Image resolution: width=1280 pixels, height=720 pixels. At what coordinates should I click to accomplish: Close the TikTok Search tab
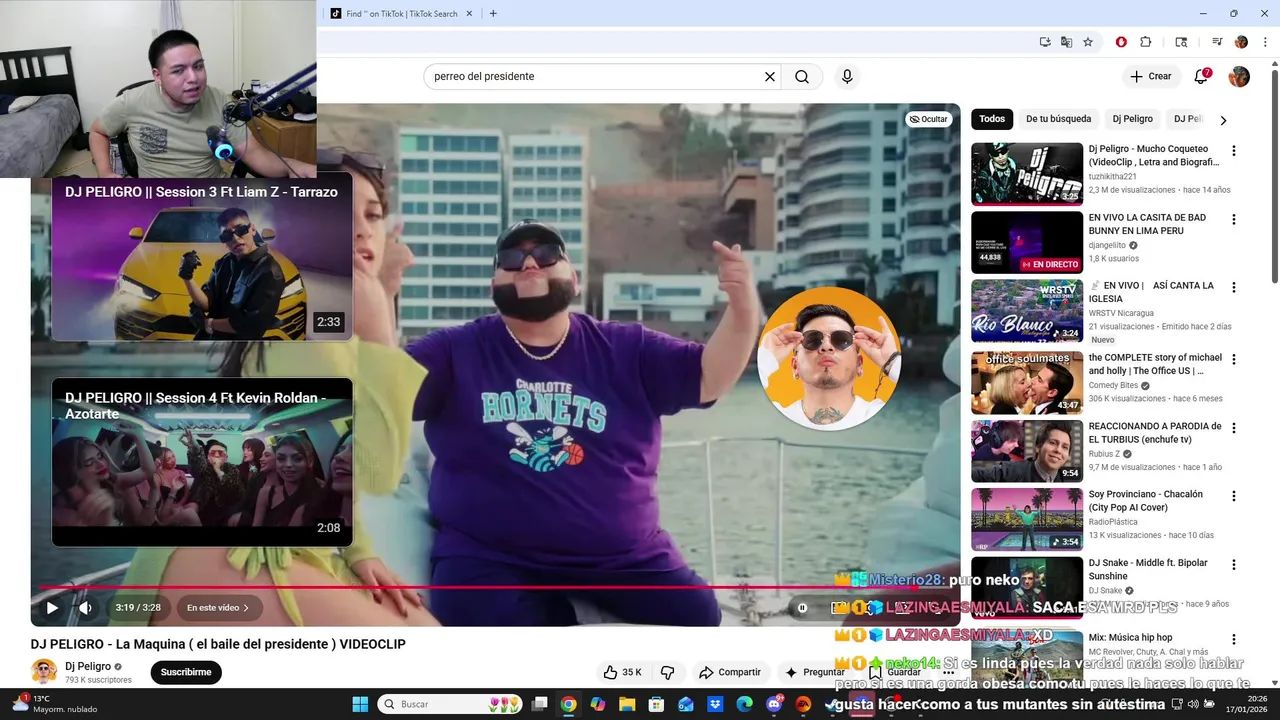pyautogui.click(x=469, y=13)
